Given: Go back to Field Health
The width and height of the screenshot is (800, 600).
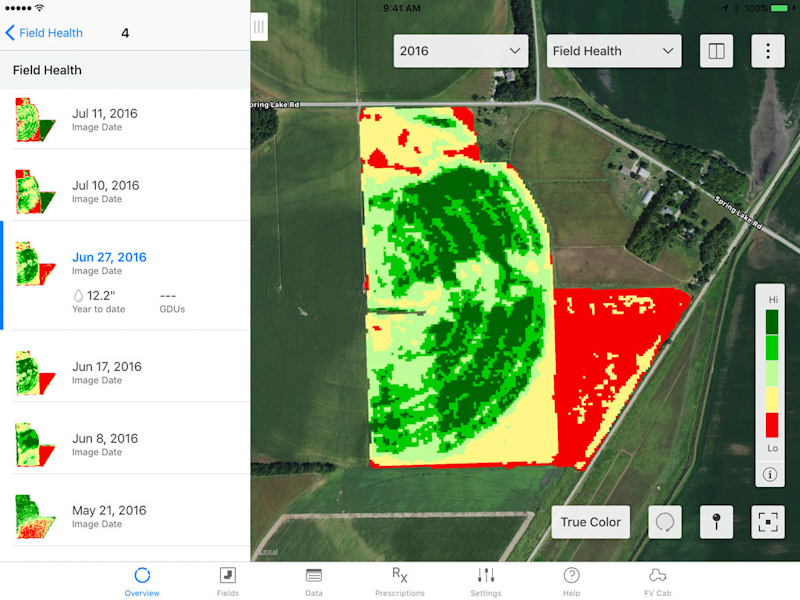Looking at the screenshot, I should [x=44, y=33].
